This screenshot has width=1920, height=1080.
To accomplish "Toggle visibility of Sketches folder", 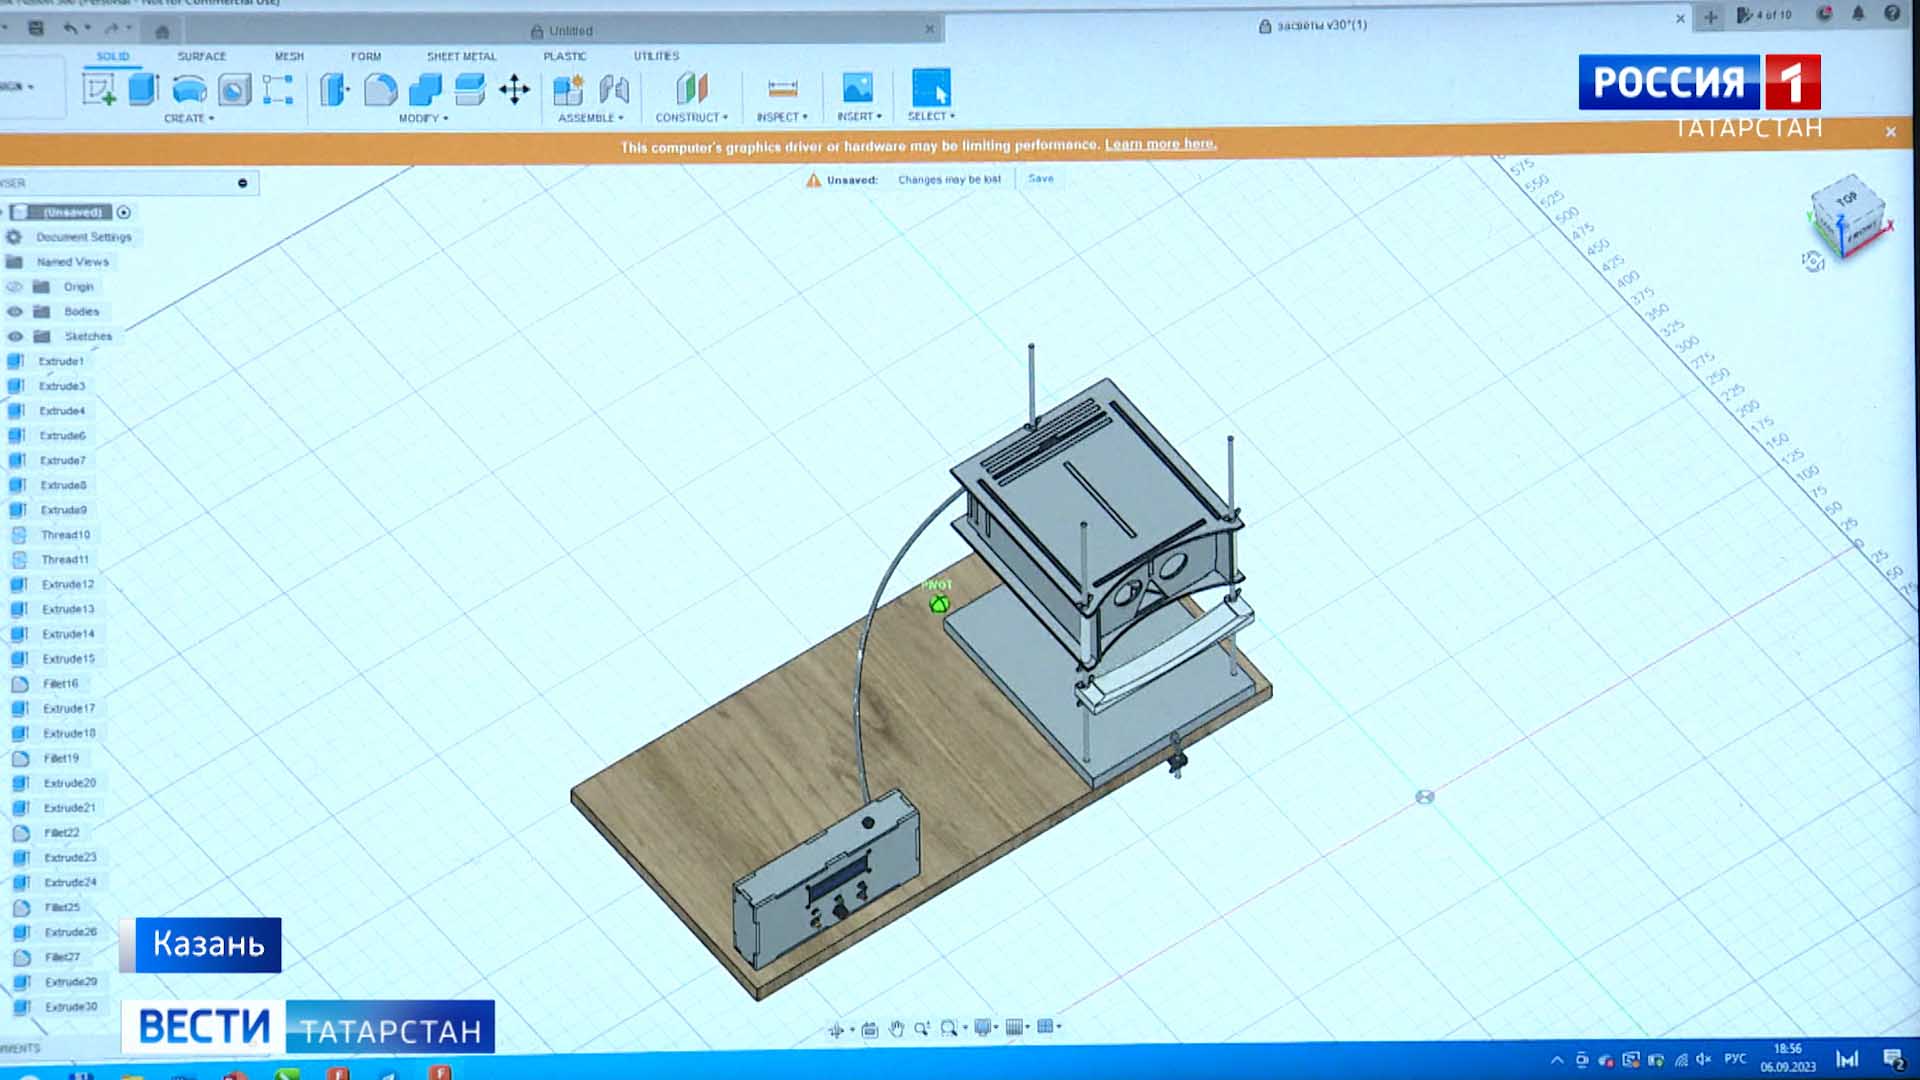I will (15, 337).
